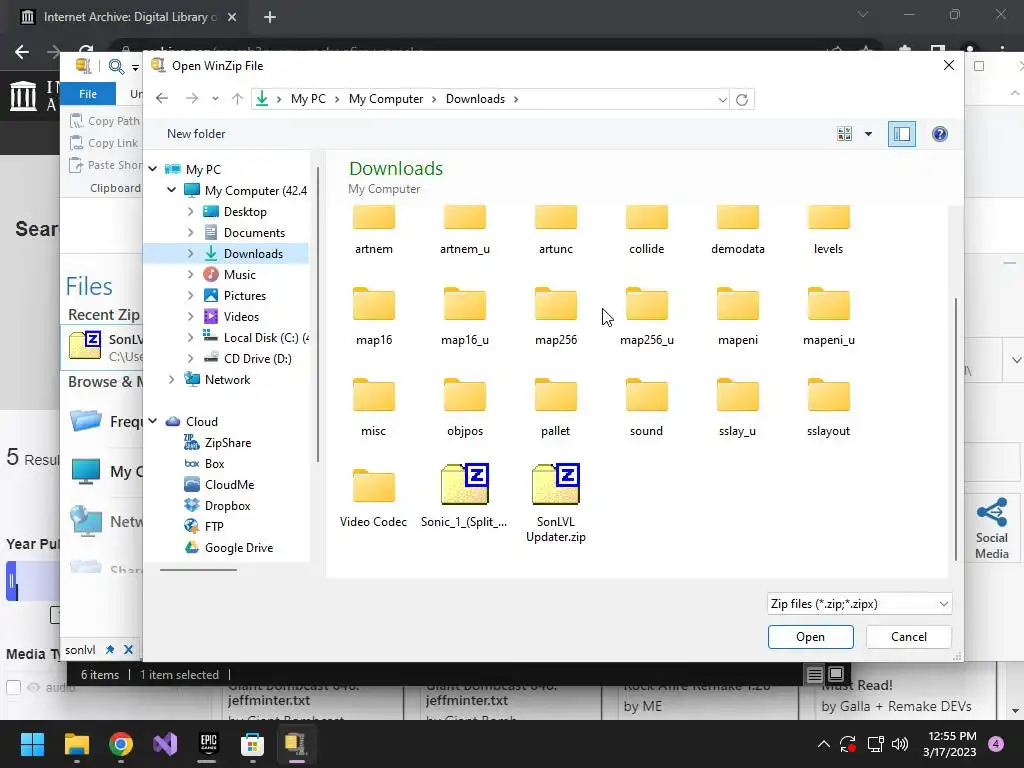Select the sound folder
This screenshot has width=1024, height=768.
647,408
